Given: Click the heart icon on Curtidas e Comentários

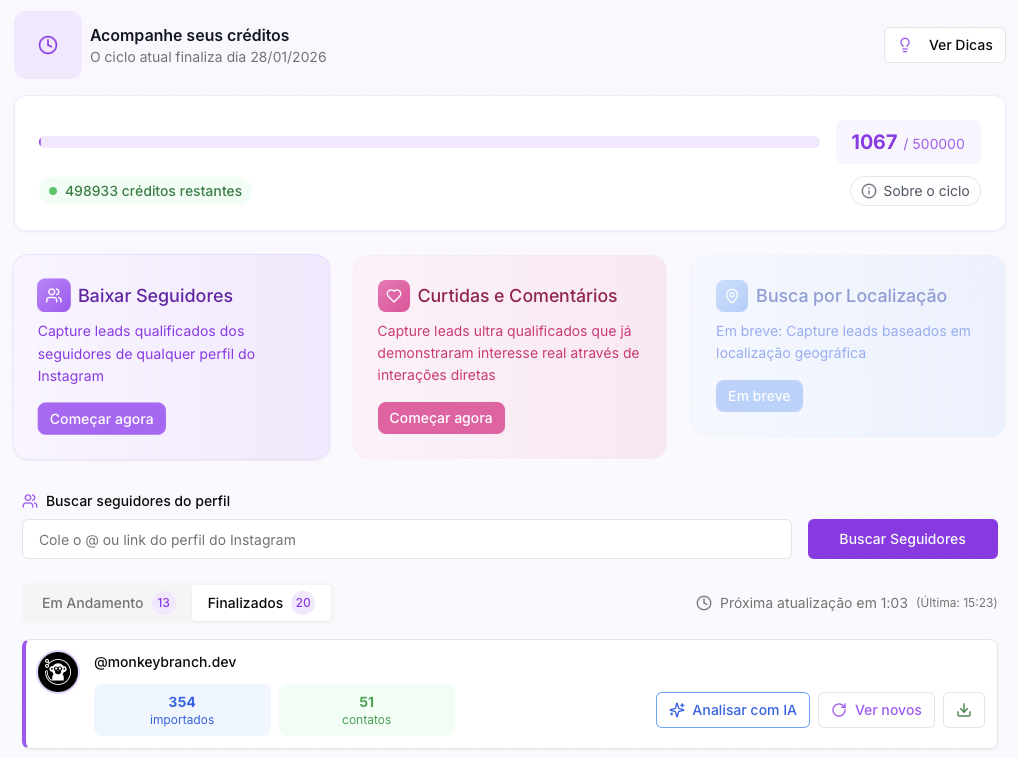Looking at the screenshot, I should pyautogui.click(x=394, y=295).
